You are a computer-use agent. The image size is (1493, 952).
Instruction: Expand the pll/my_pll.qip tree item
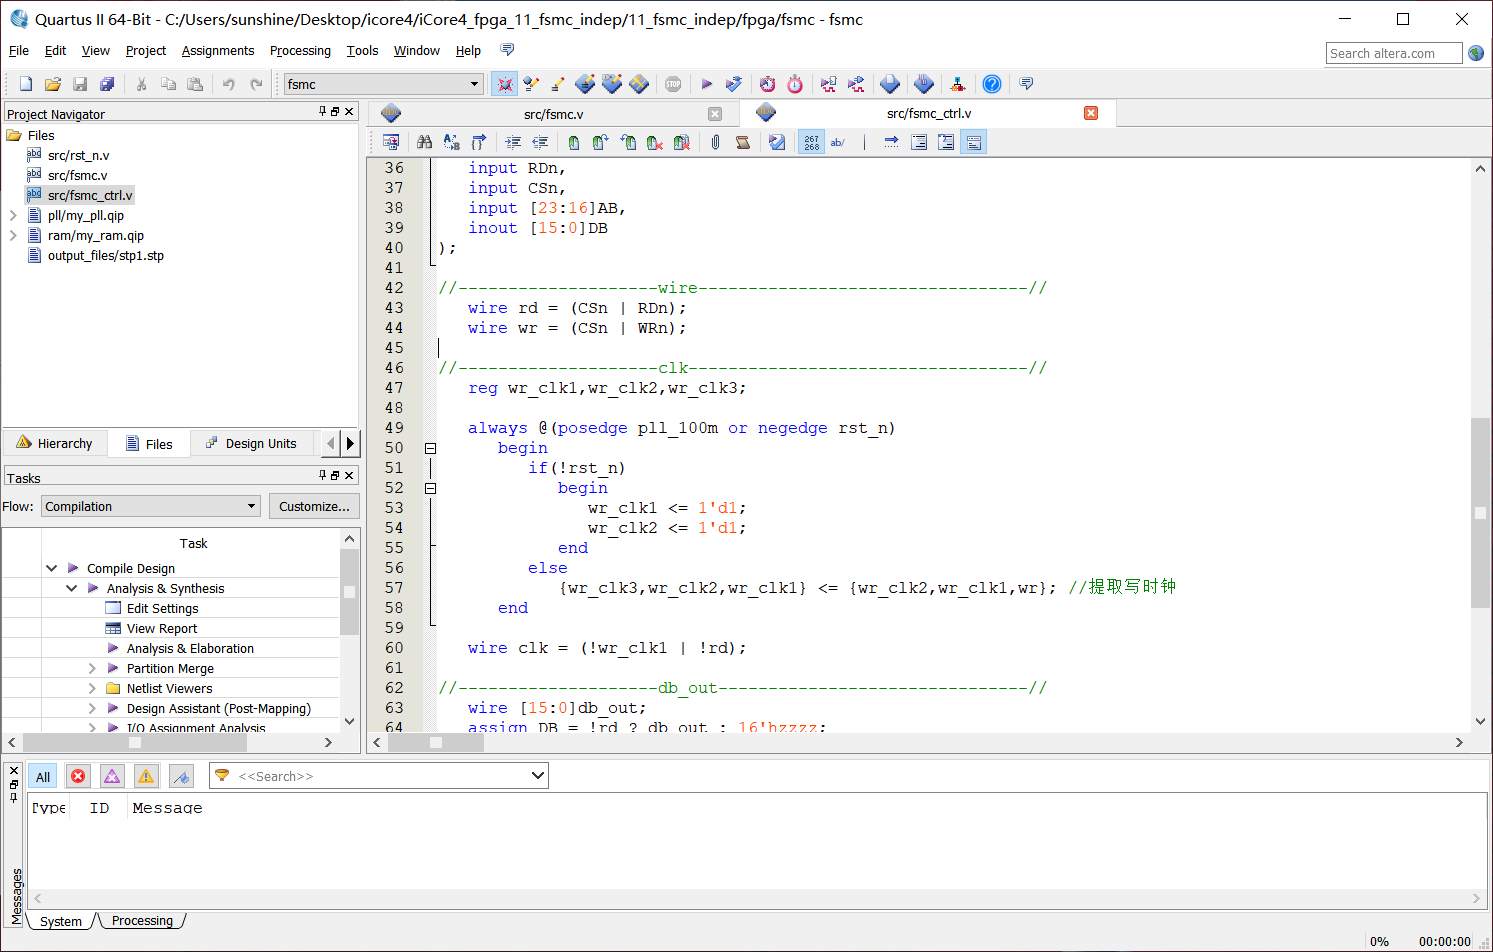tap(13, 215)
